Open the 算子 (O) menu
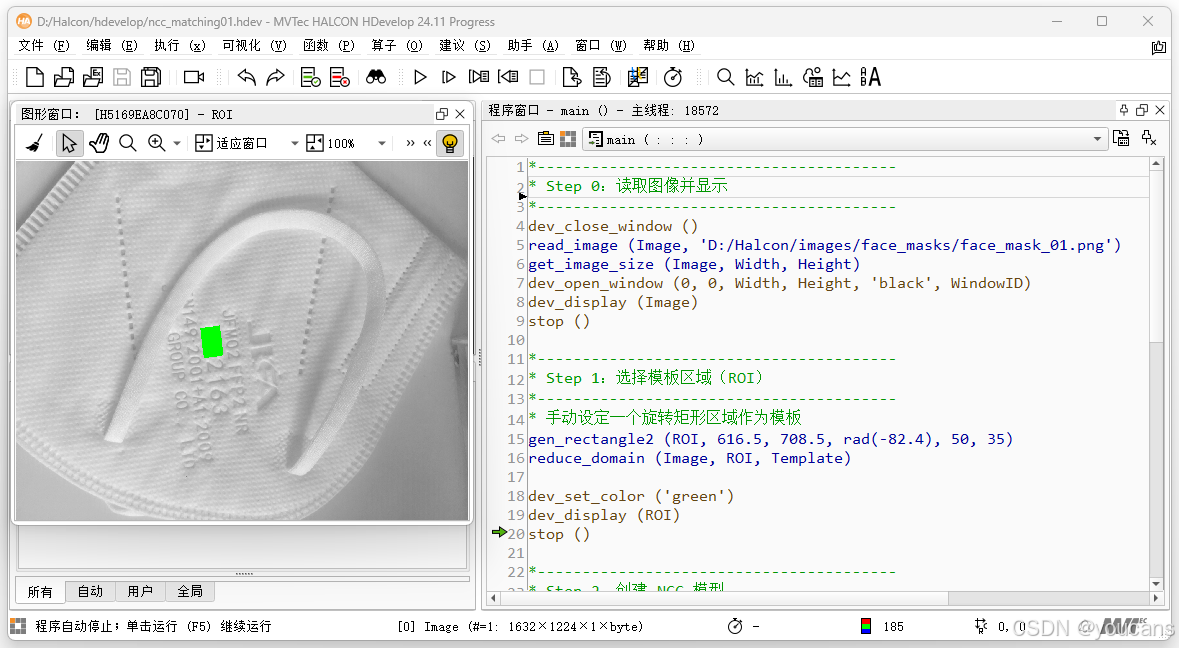The height and width of the screenshot is (648, 1179). click(x=396, y=45)
